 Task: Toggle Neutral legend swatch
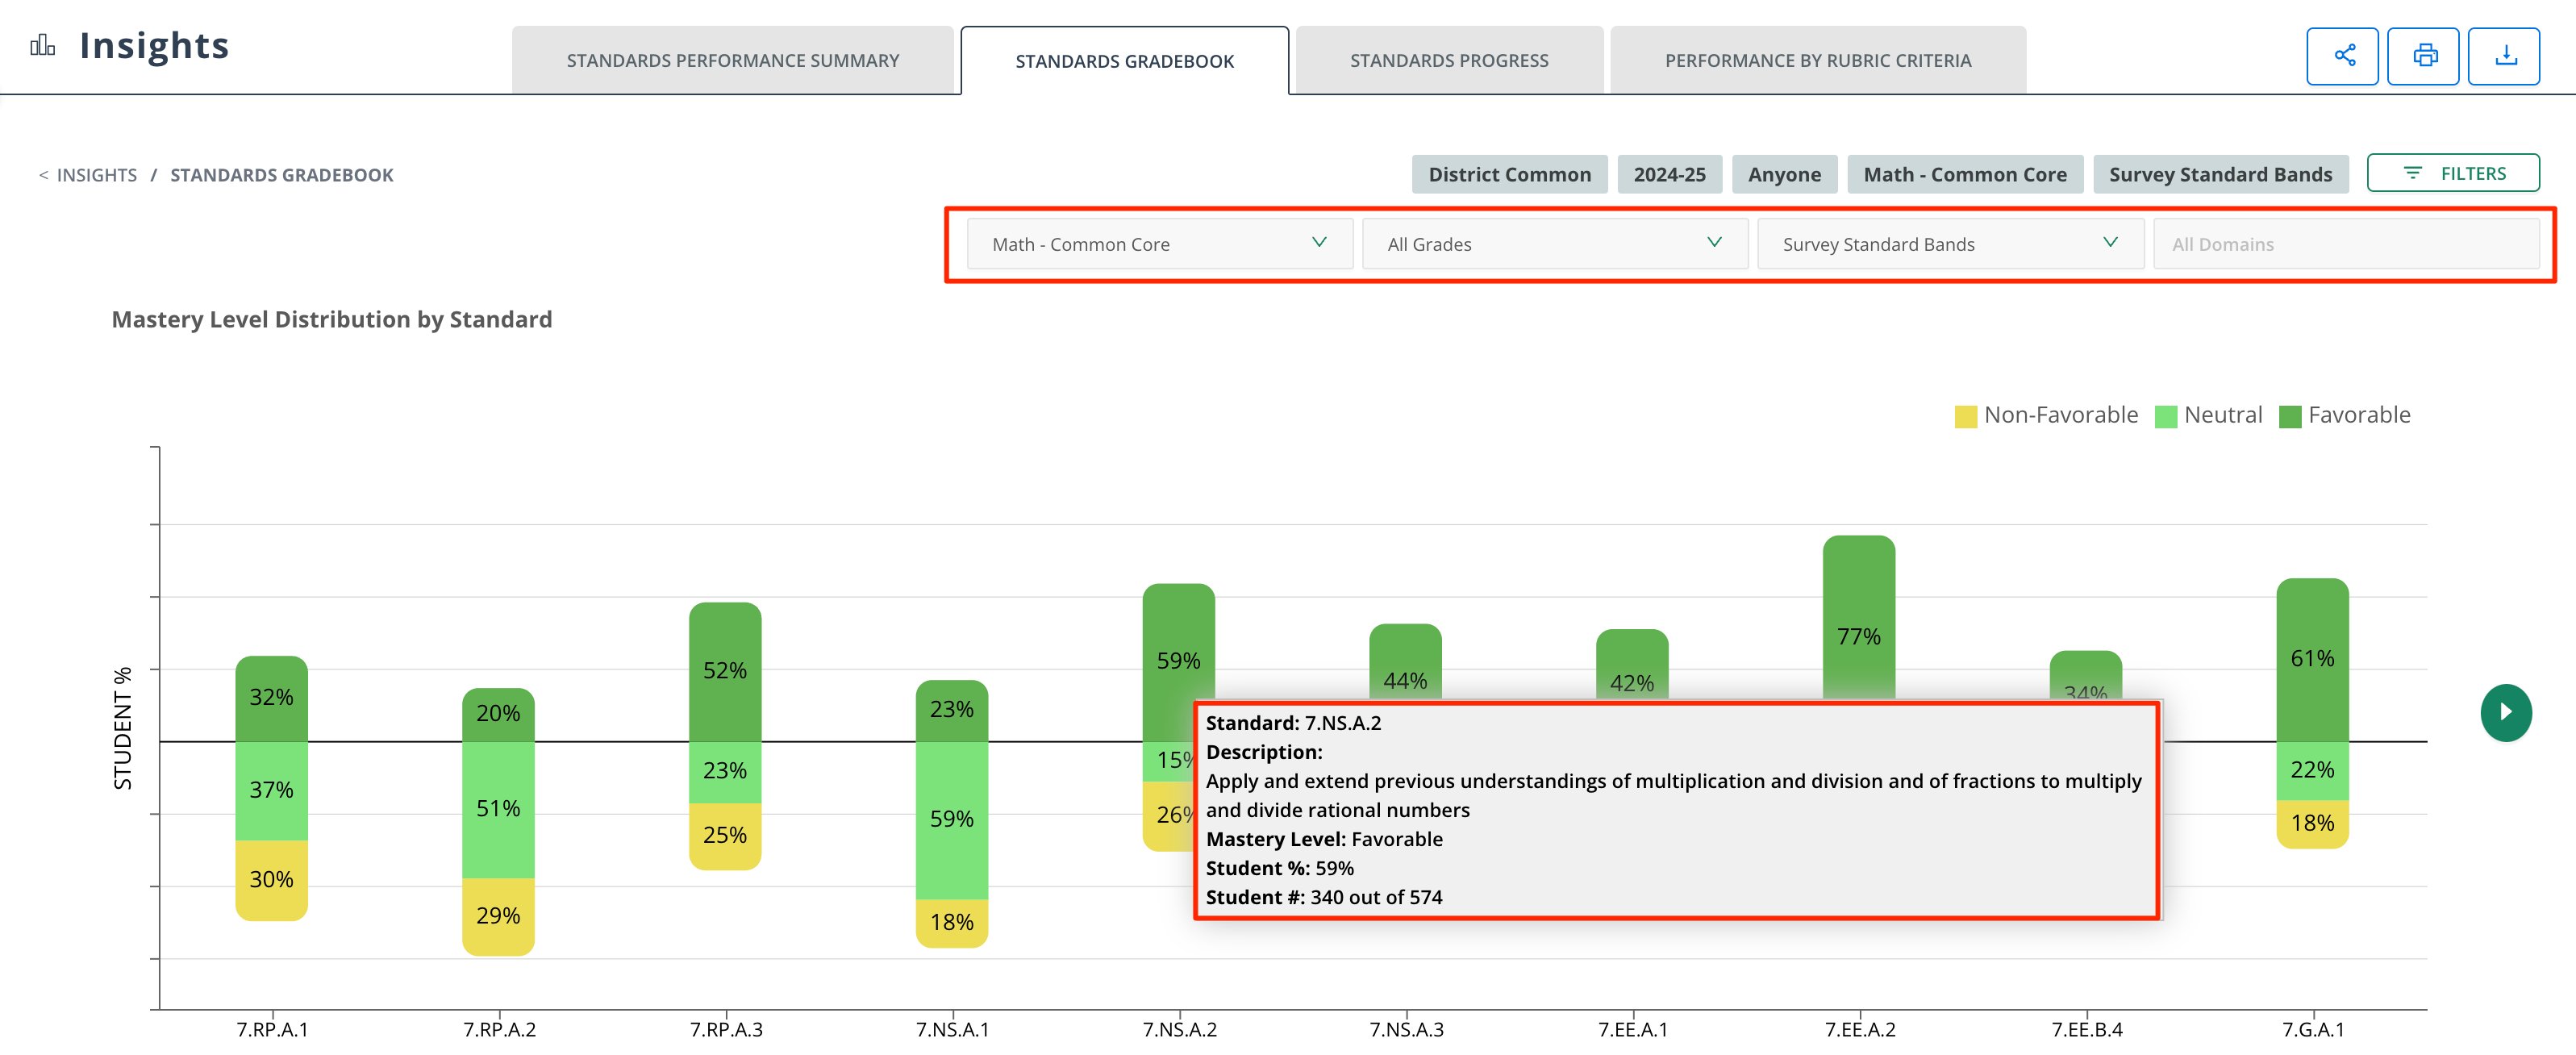[x=2165, y=416]
